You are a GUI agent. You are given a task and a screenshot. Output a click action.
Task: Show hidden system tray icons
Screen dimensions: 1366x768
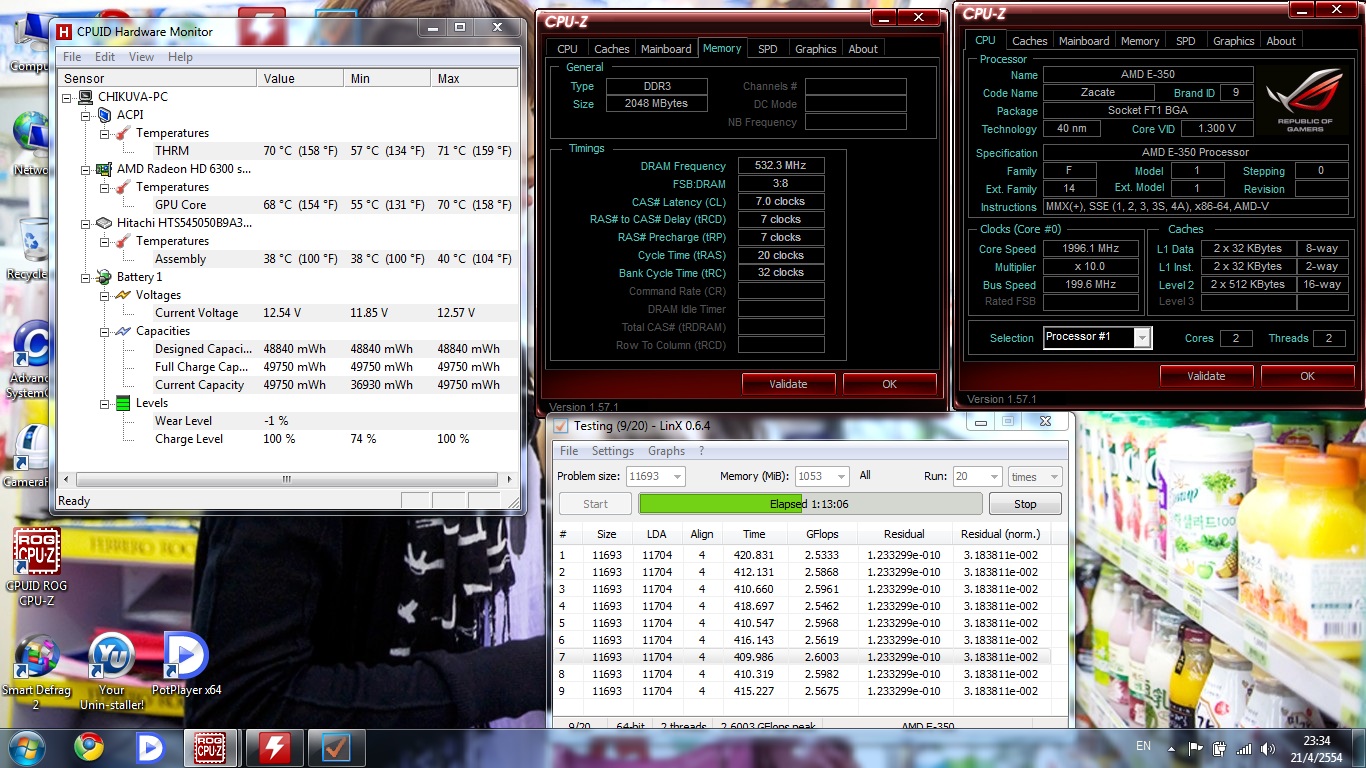click(1172, 748)
